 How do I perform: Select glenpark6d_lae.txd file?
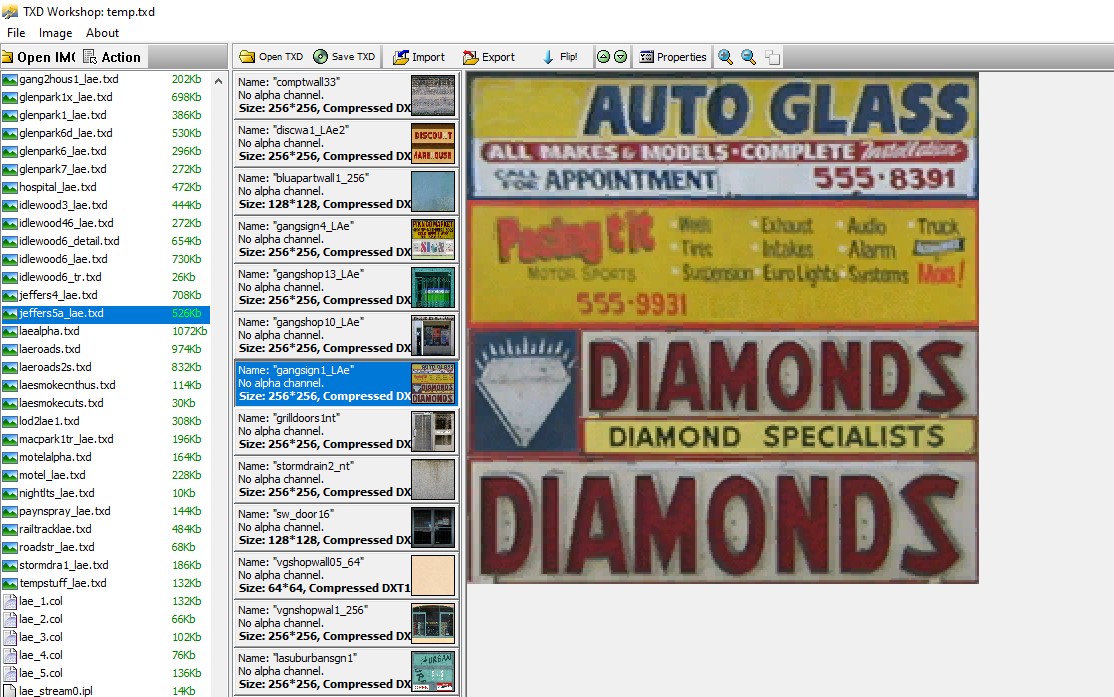click(105, 133)
